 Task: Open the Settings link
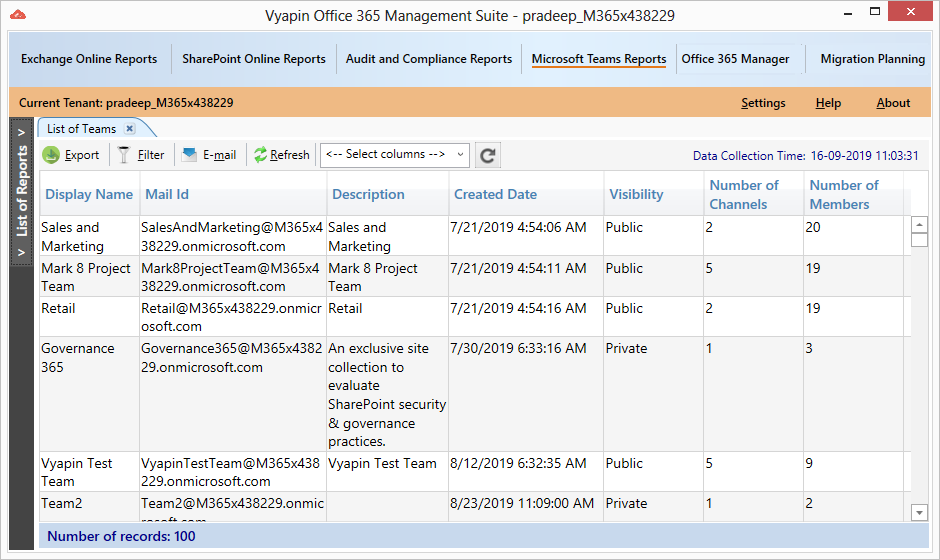pos(763,103)
